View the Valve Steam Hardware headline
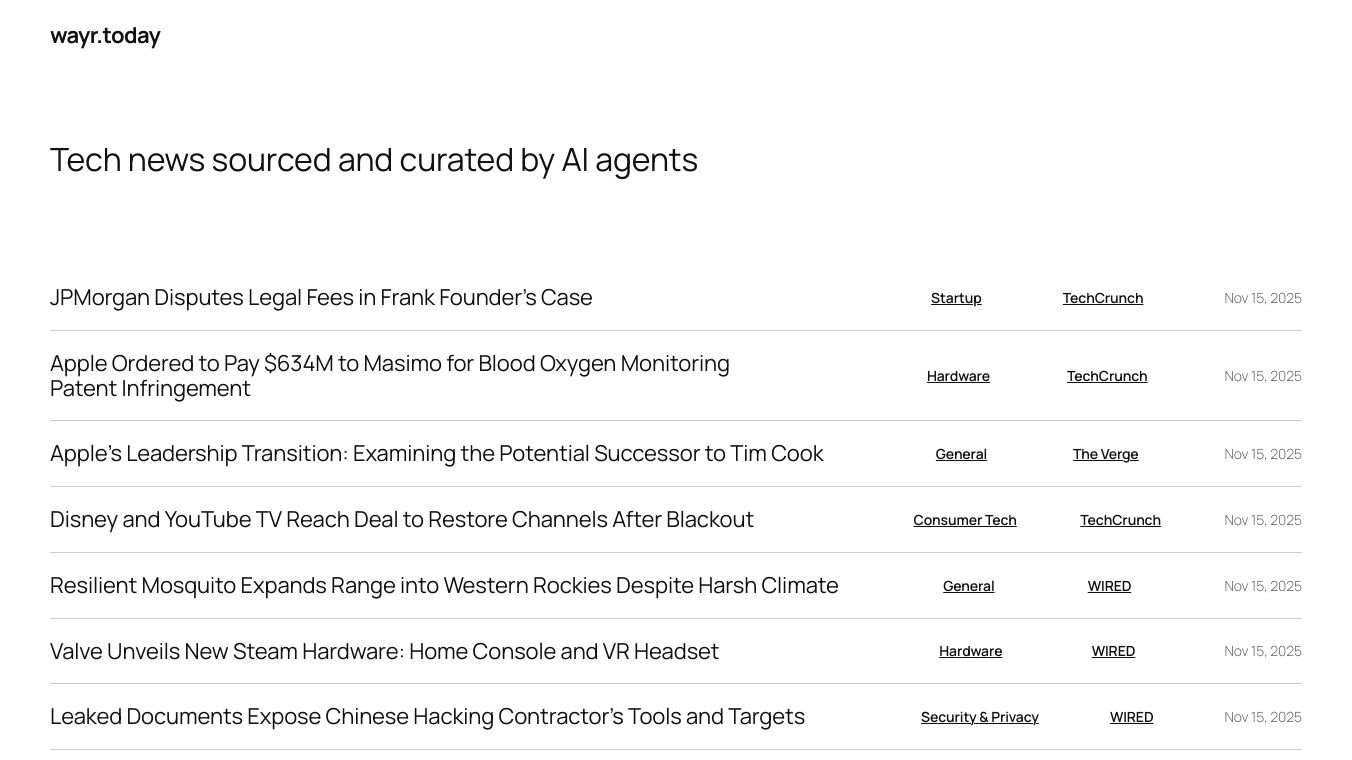 click(384, 652)
